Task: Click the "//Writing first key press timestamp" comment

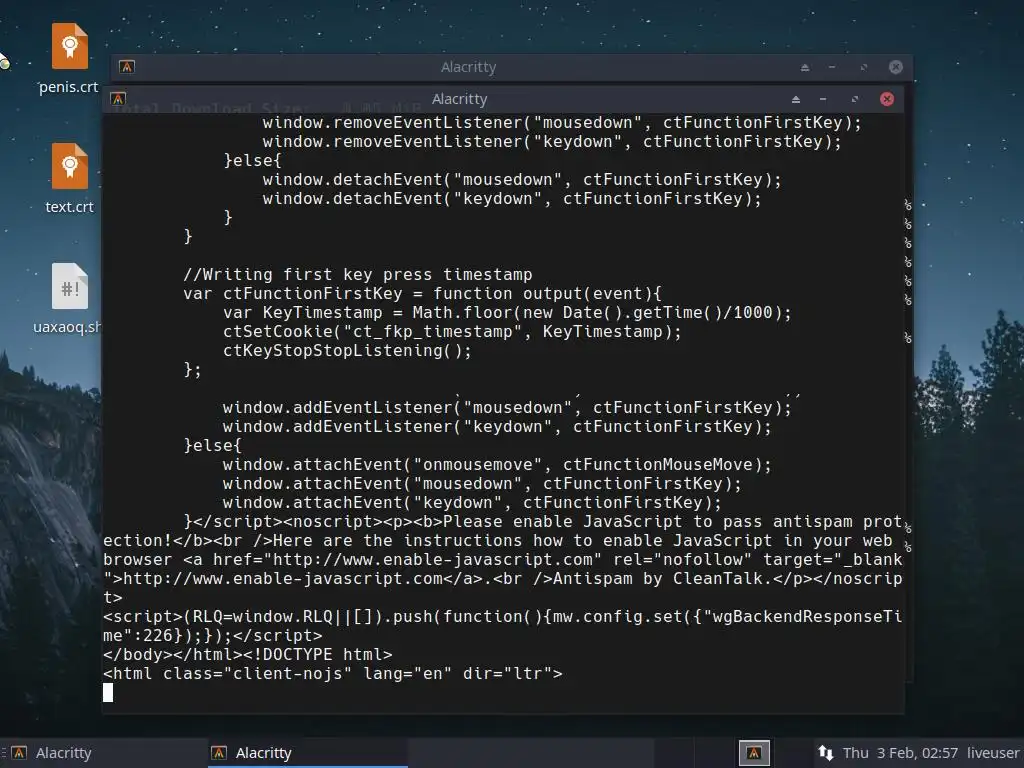Action: [x=358, y=274]
